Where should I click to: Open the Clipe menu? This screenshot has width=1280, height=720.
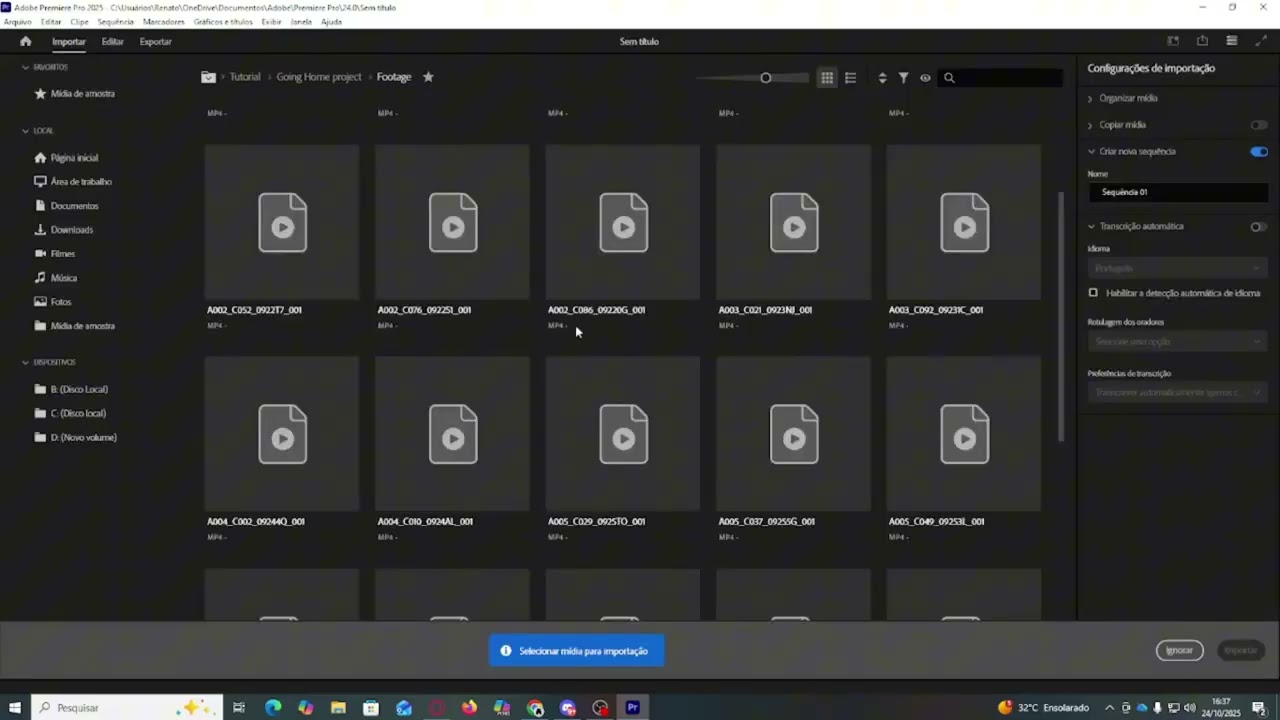[79, 22]
